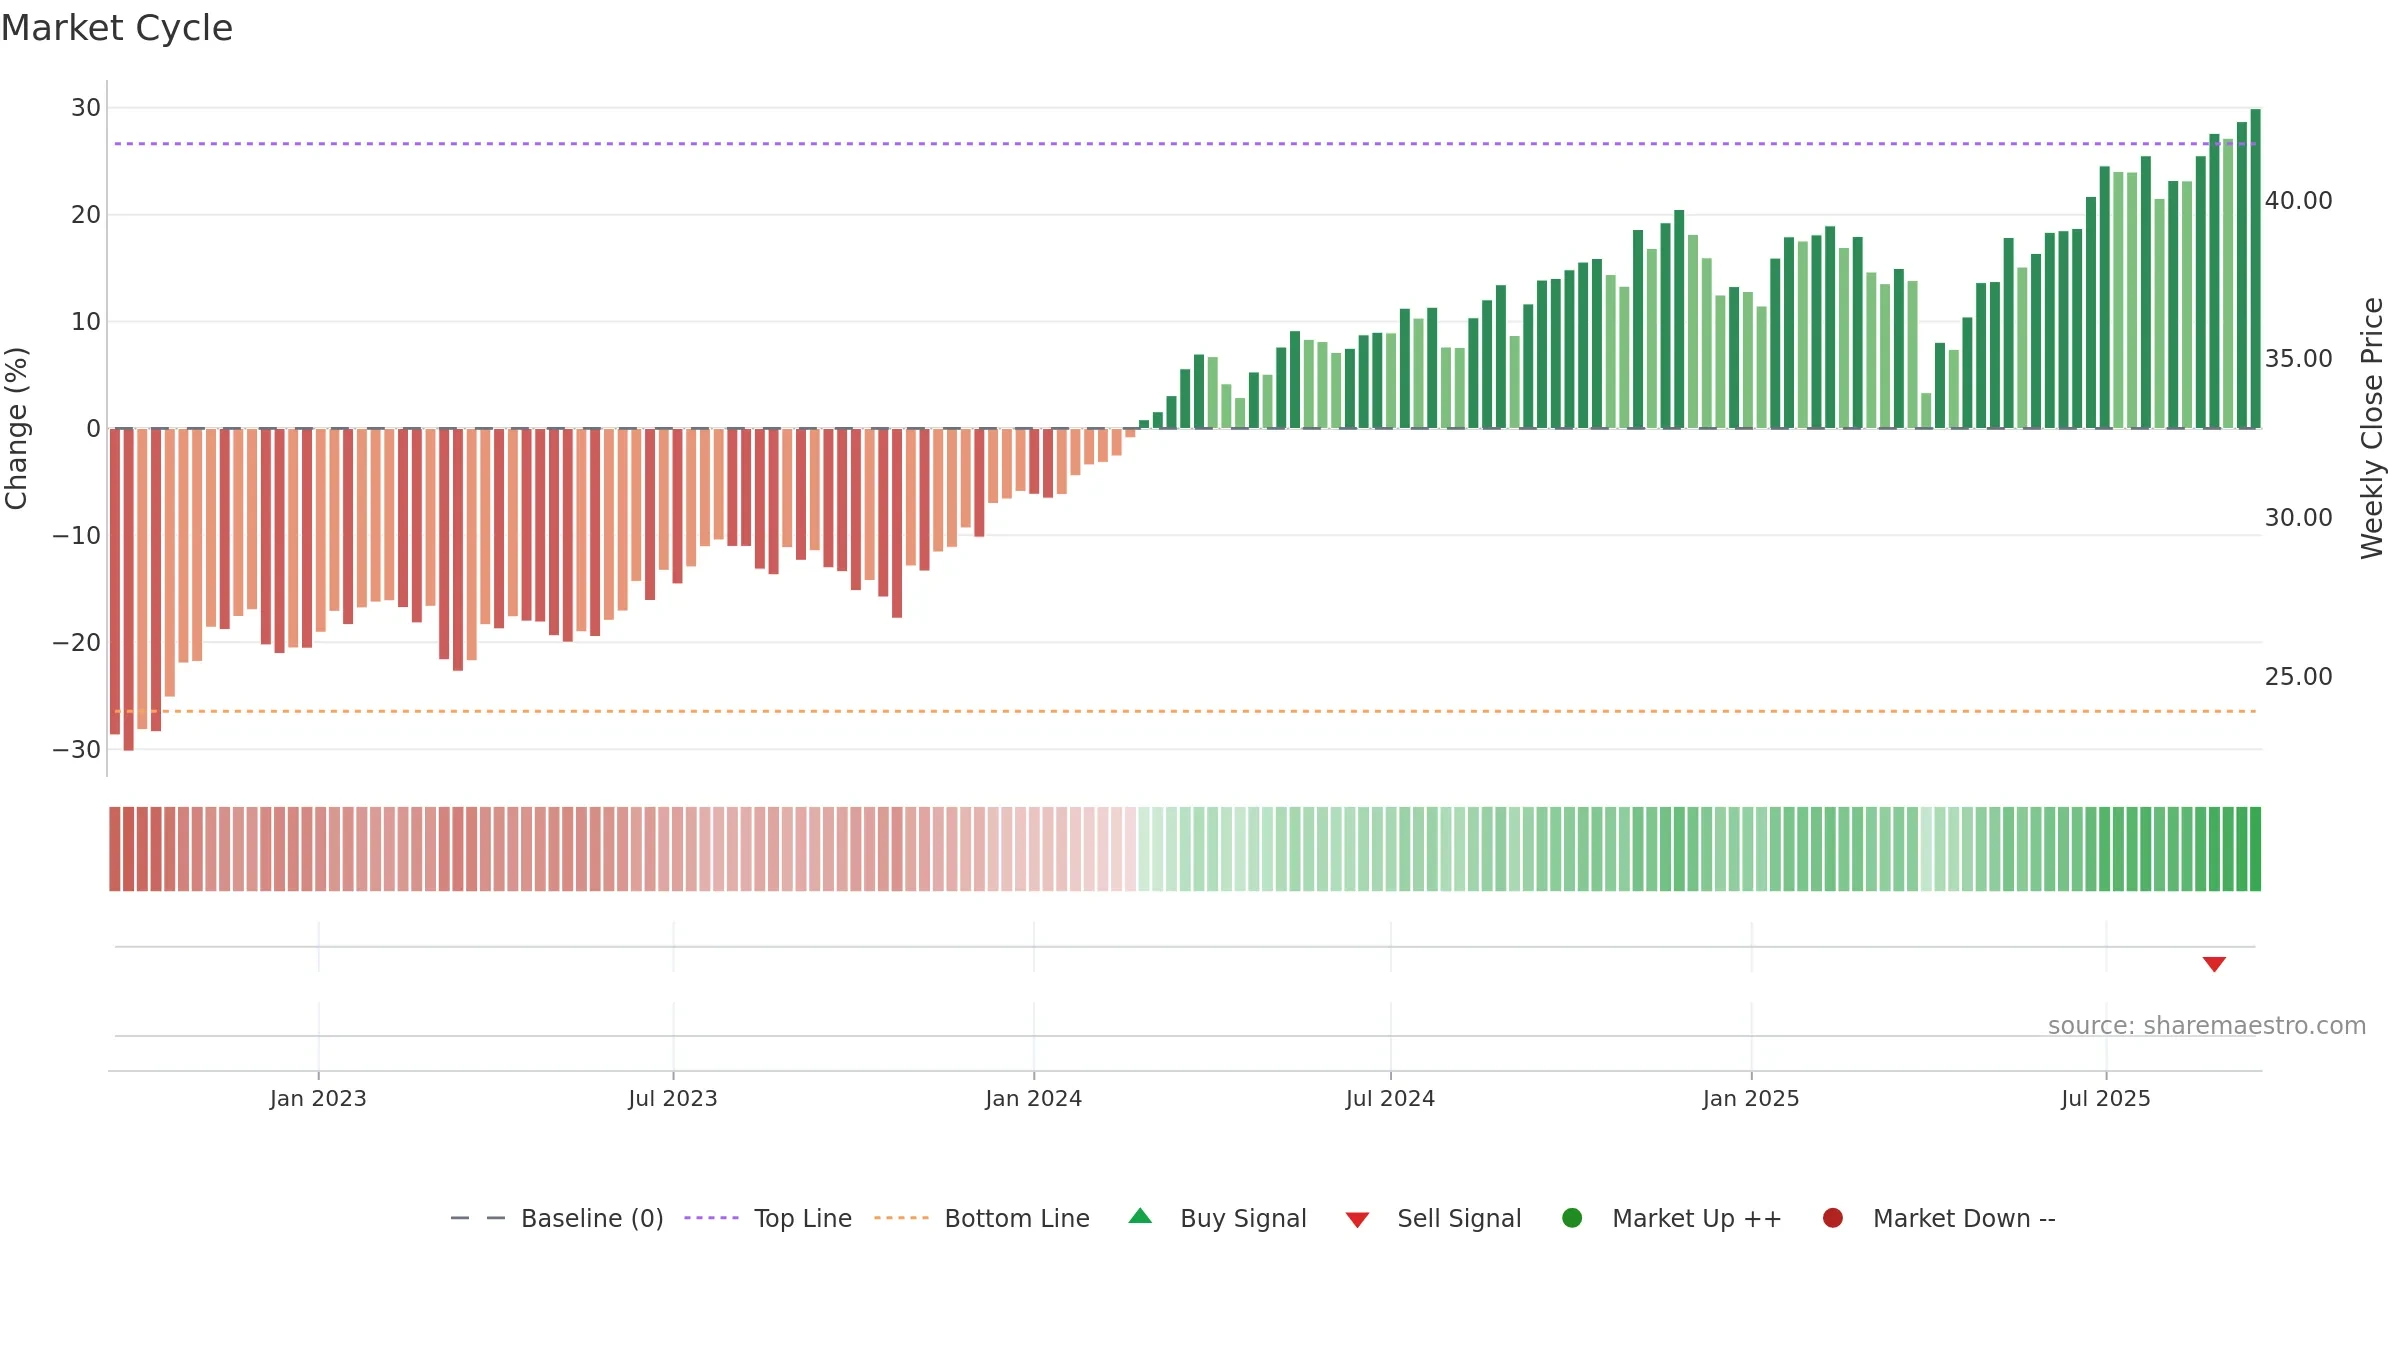Click the darkest green heatmap cell at right end
The image size is (2400, 1350).
click(x=2255, y=849)
